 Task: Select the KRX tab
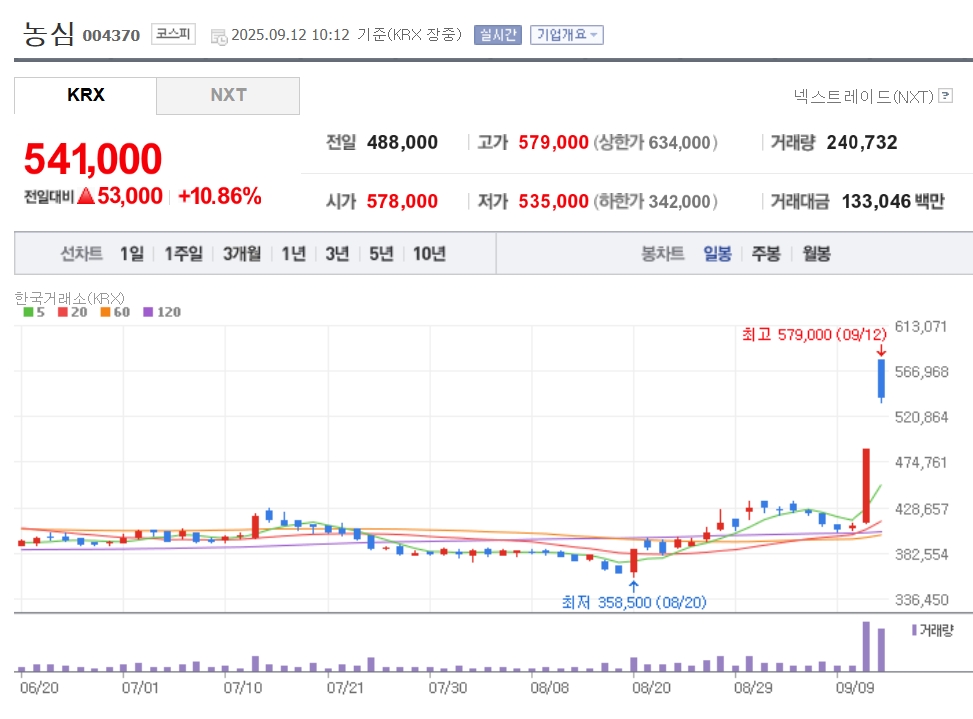[86, 96]
